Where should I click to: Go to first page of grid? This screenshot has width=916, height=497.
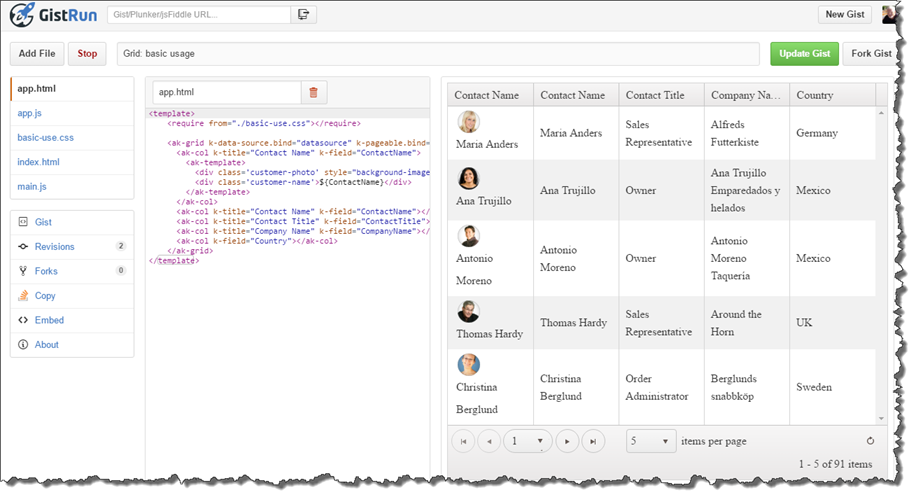pyautogui.click(x=464, y=441)
